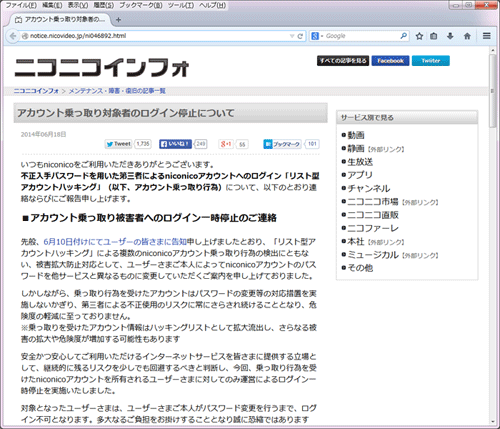Click the Facebook いいね button
Viewport: 500px width, 429px height.
tap(175, 144)
